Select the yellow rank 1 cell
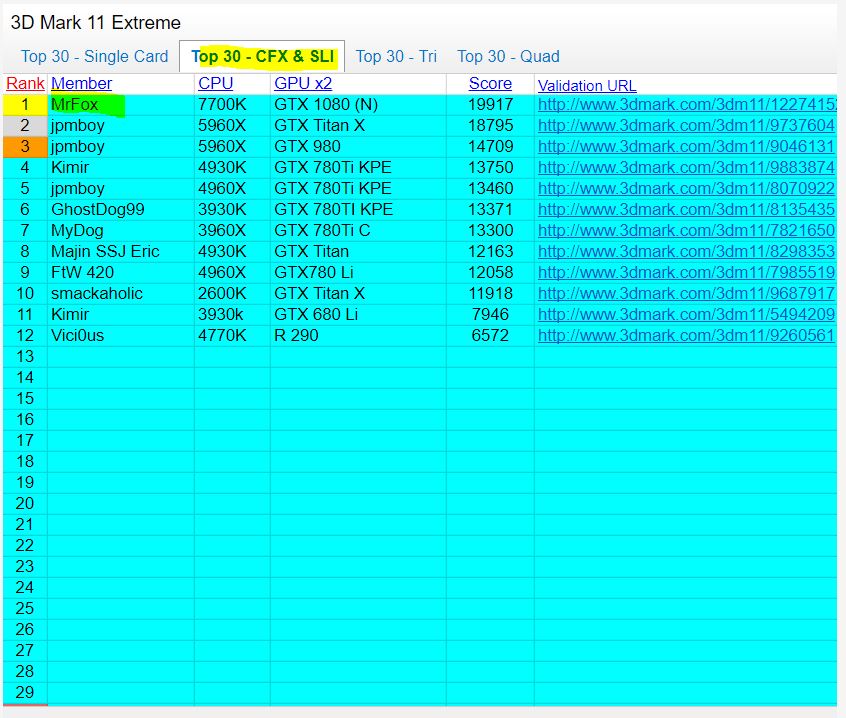The image size is (846, 718). (25, 105)
